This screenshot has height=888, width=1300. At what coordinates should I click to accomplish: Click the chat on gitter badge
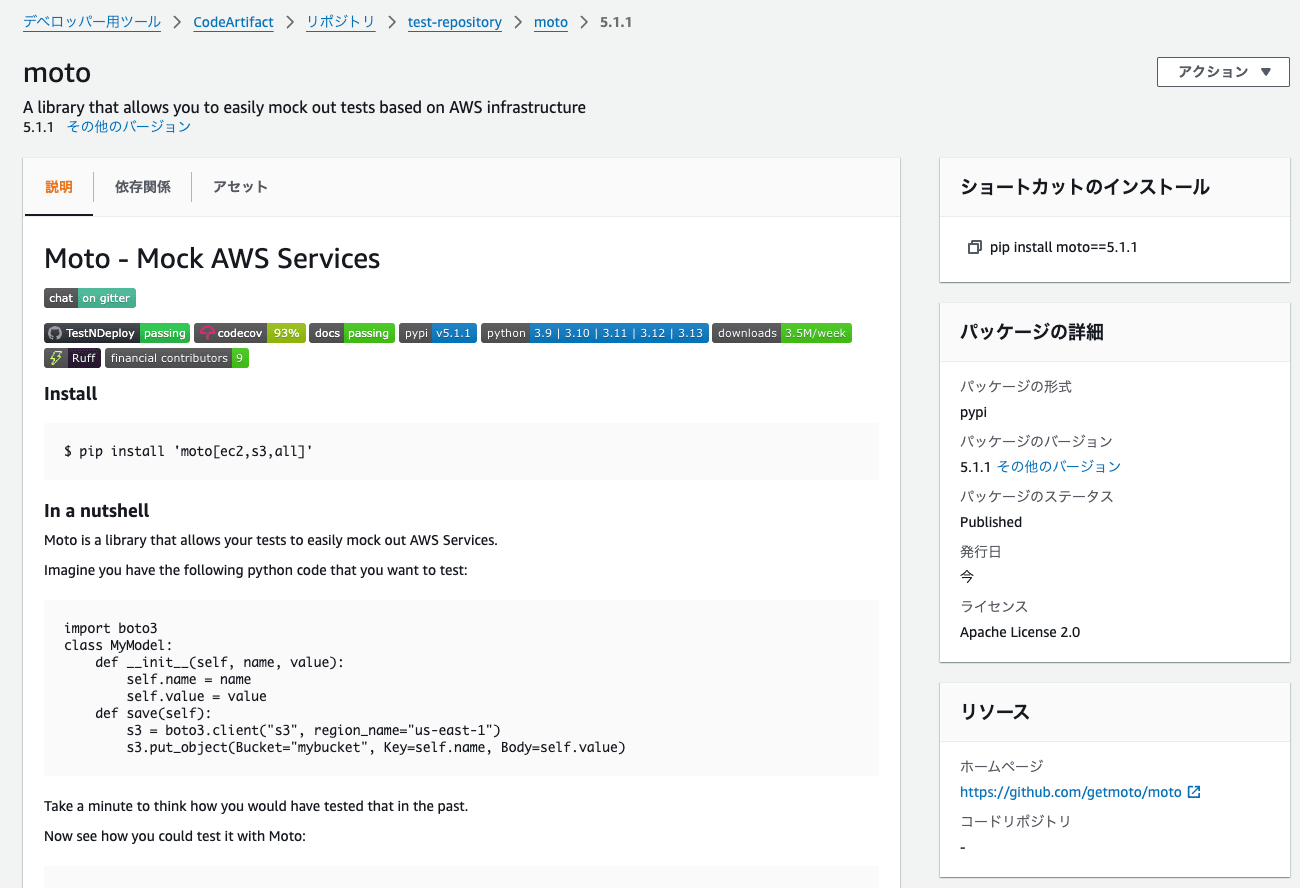pos(89,298)
